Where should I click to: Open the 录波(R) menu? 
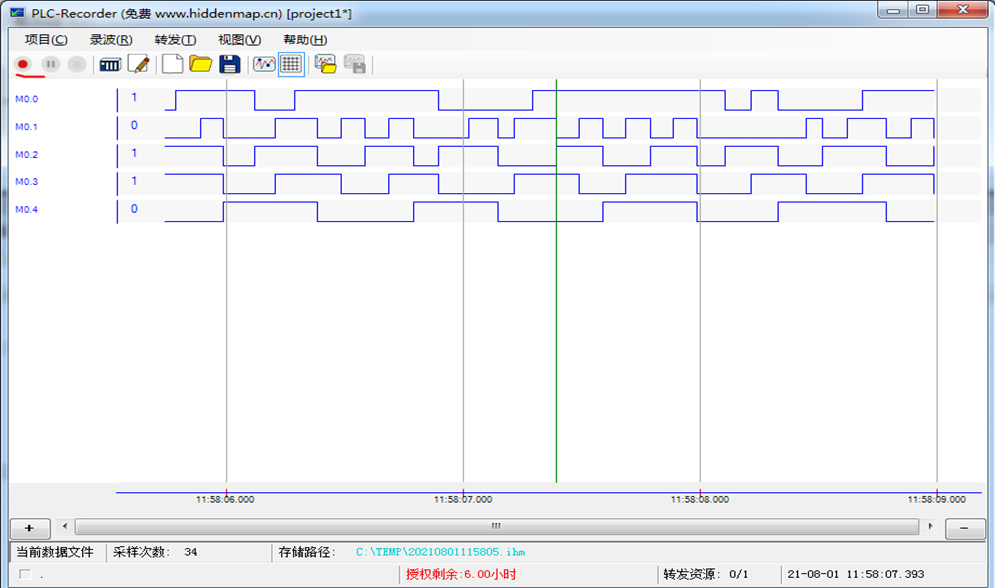111,40
